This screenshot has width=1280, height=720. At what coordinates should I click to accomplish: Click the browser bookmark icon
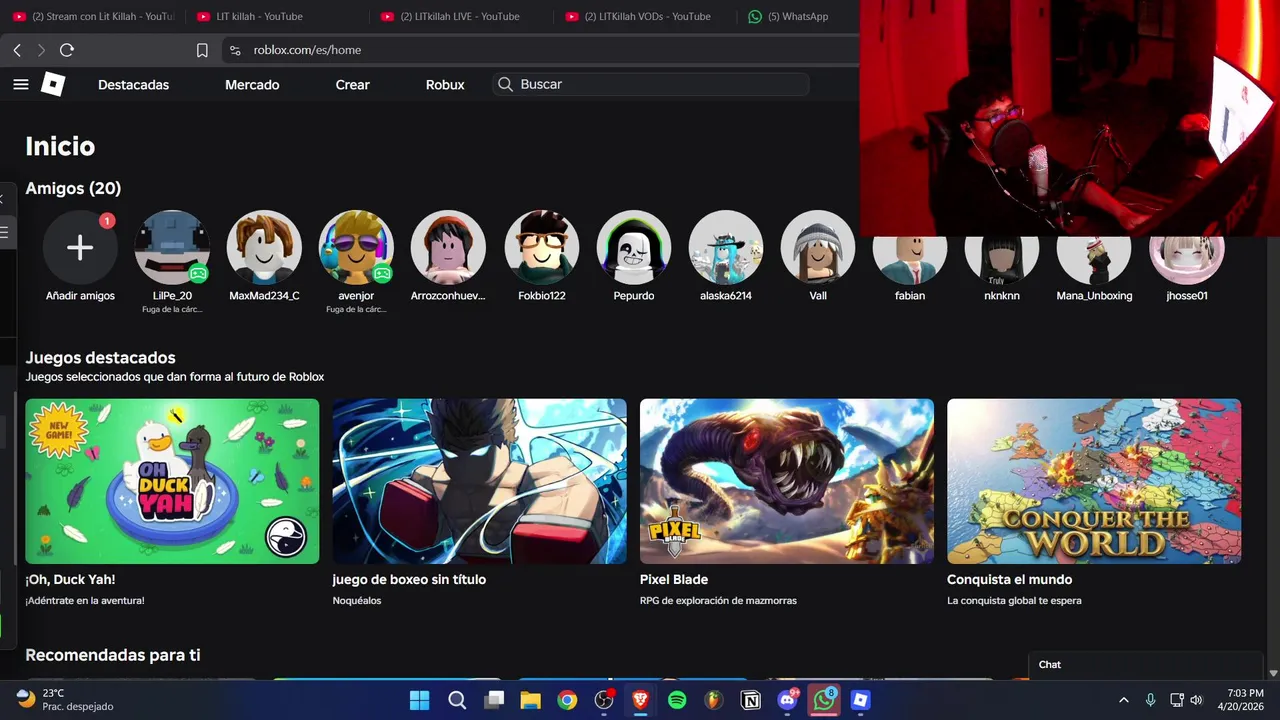pyautogui.click(x=202, y=50)
